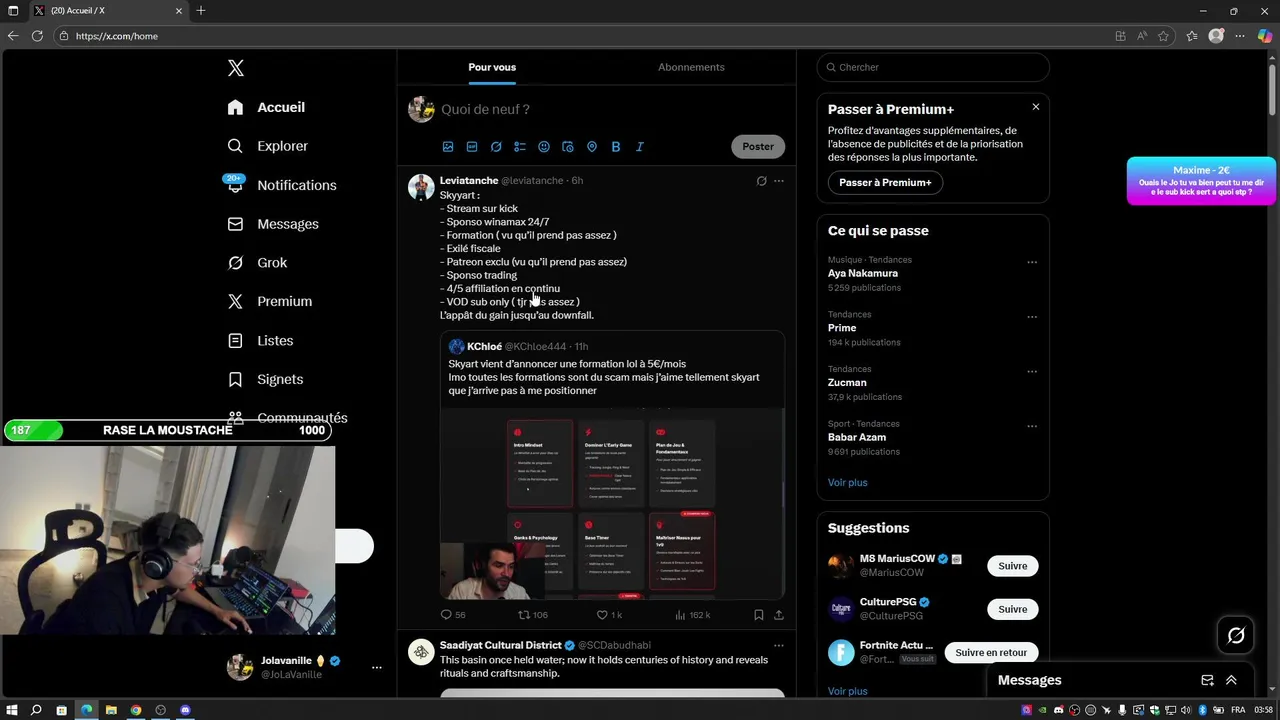This screenshot has width=1280, height=720.
Task: Bookmark Leviatanche's post
Action: 759,615
